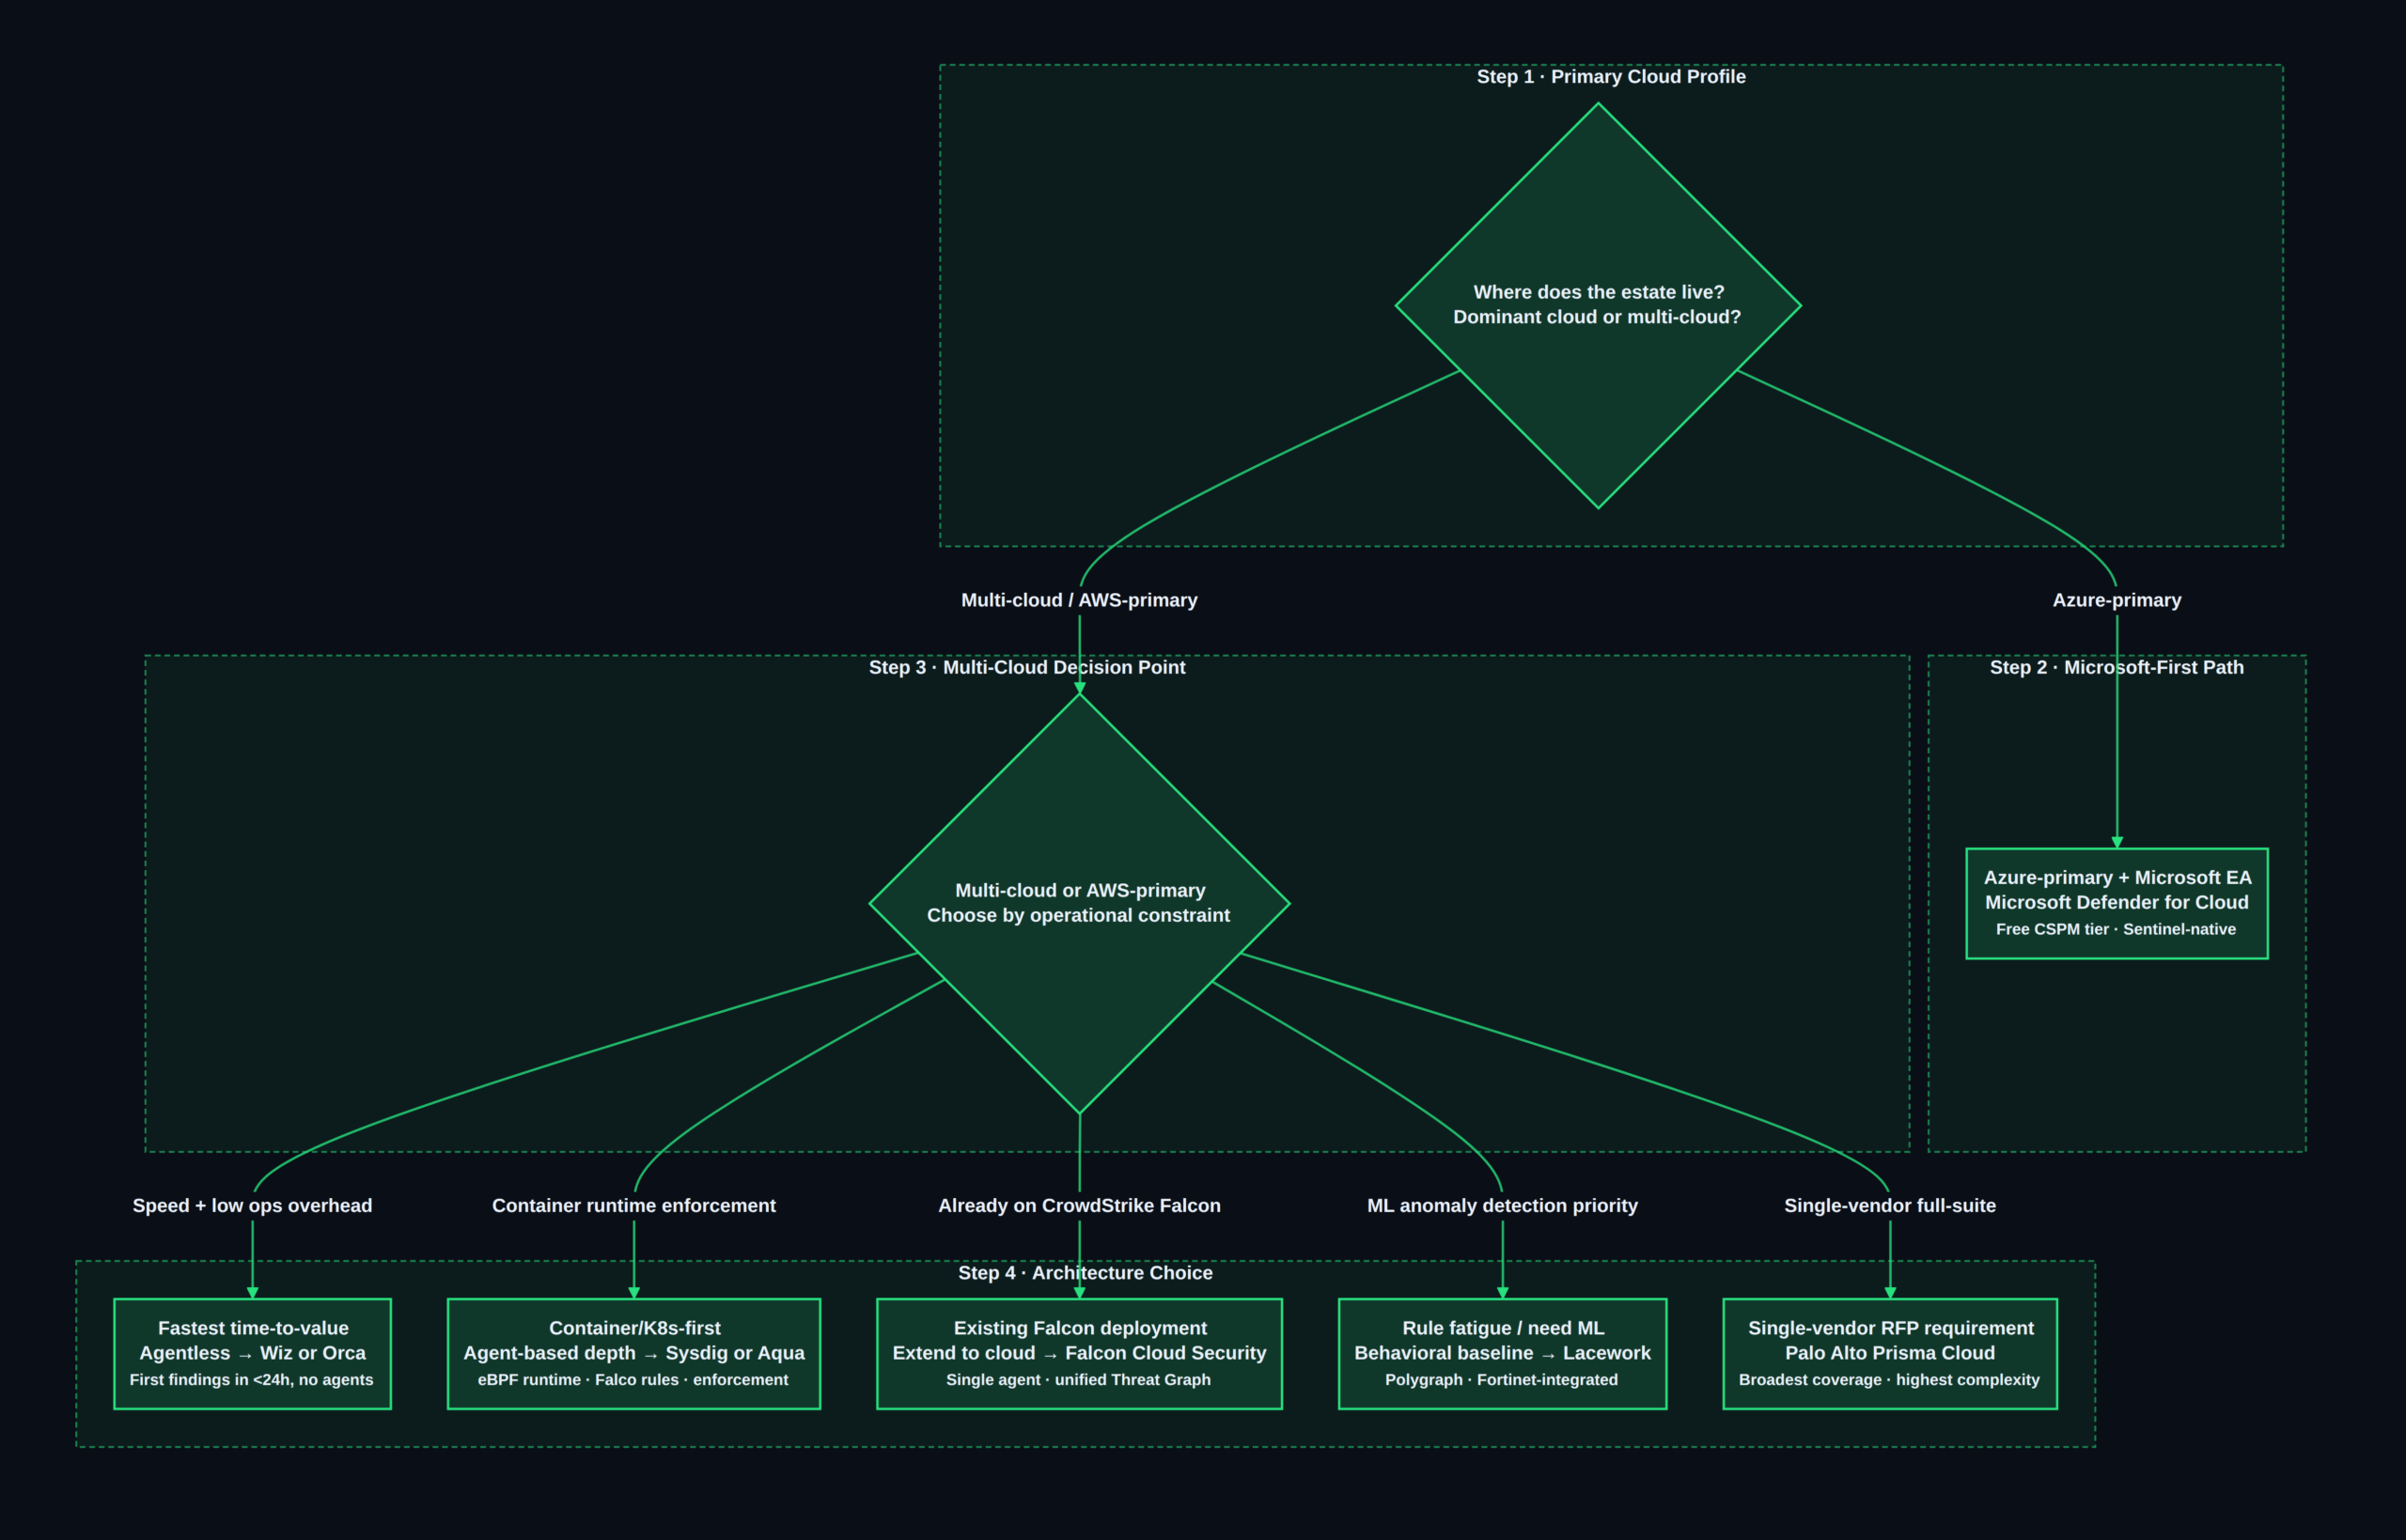
Task: Click 'Free CSPM tier · Sentinel-native' text
Action: click(2116, 929)
